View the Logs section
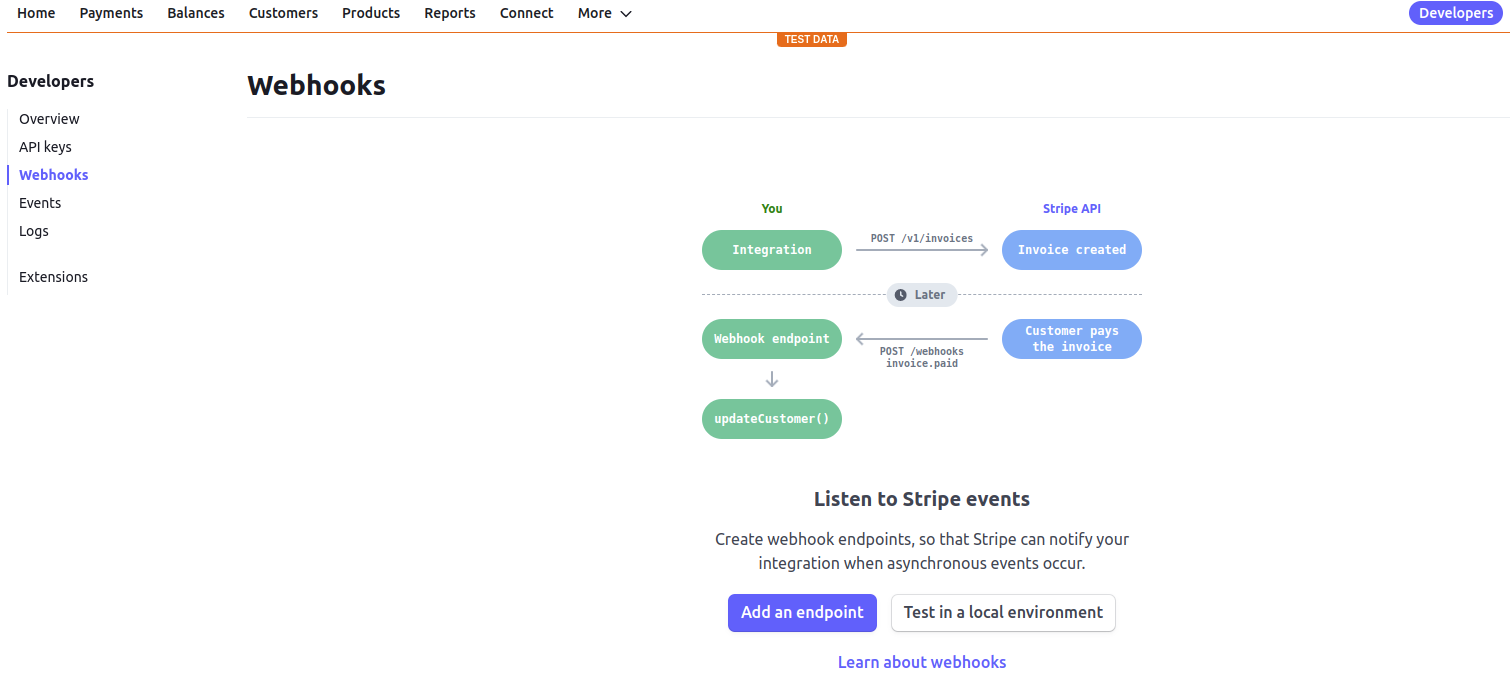The width and height of the screenshot is (1510, 687). pyautogui.click(x=33, y=230)
